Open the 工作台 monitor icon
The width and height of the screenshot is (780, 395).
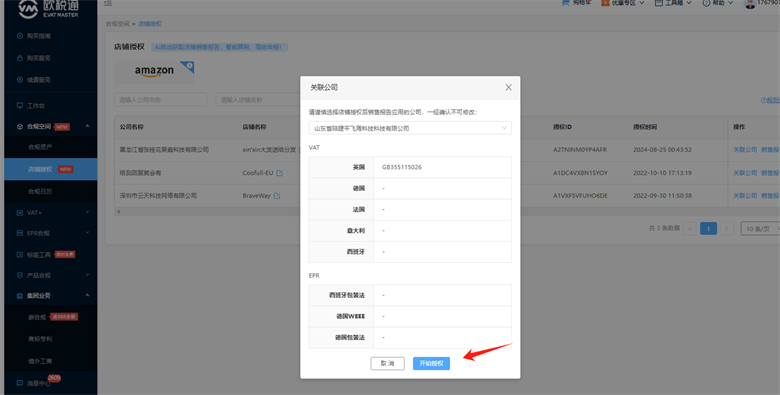[x=20, y=105]
